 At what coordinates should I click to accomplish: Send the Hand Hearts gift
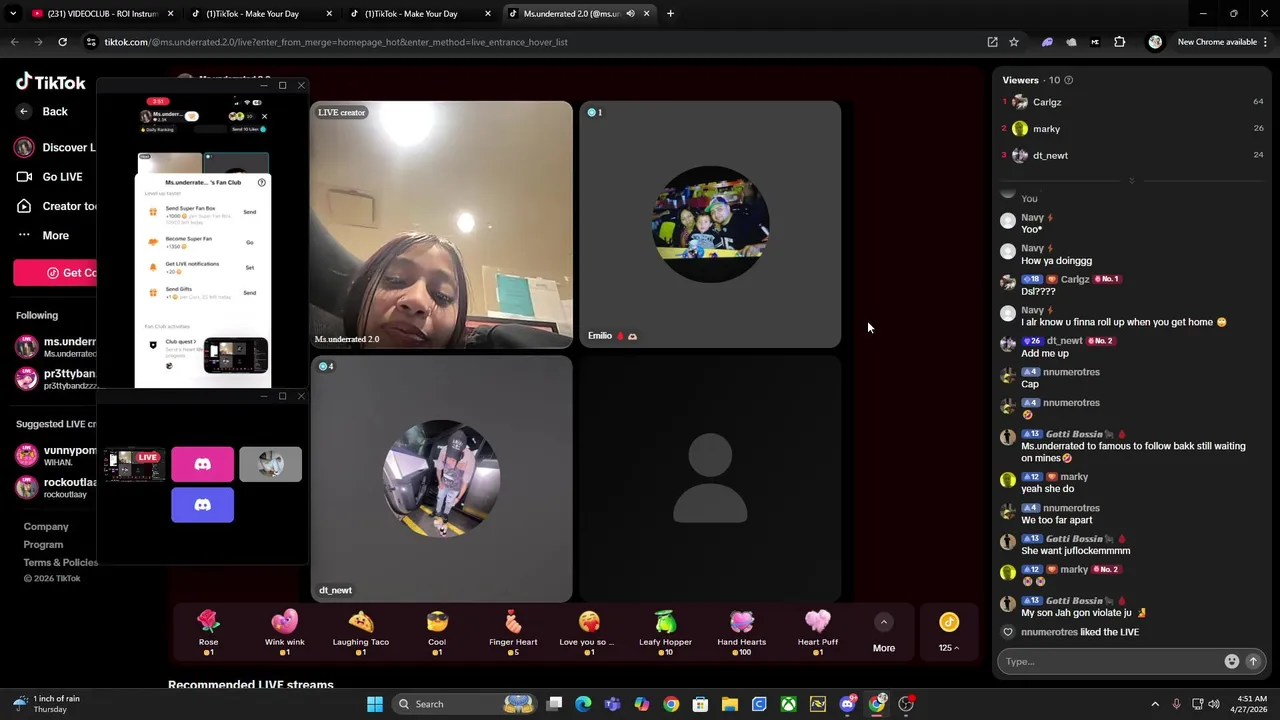click(x=741, y=632)
